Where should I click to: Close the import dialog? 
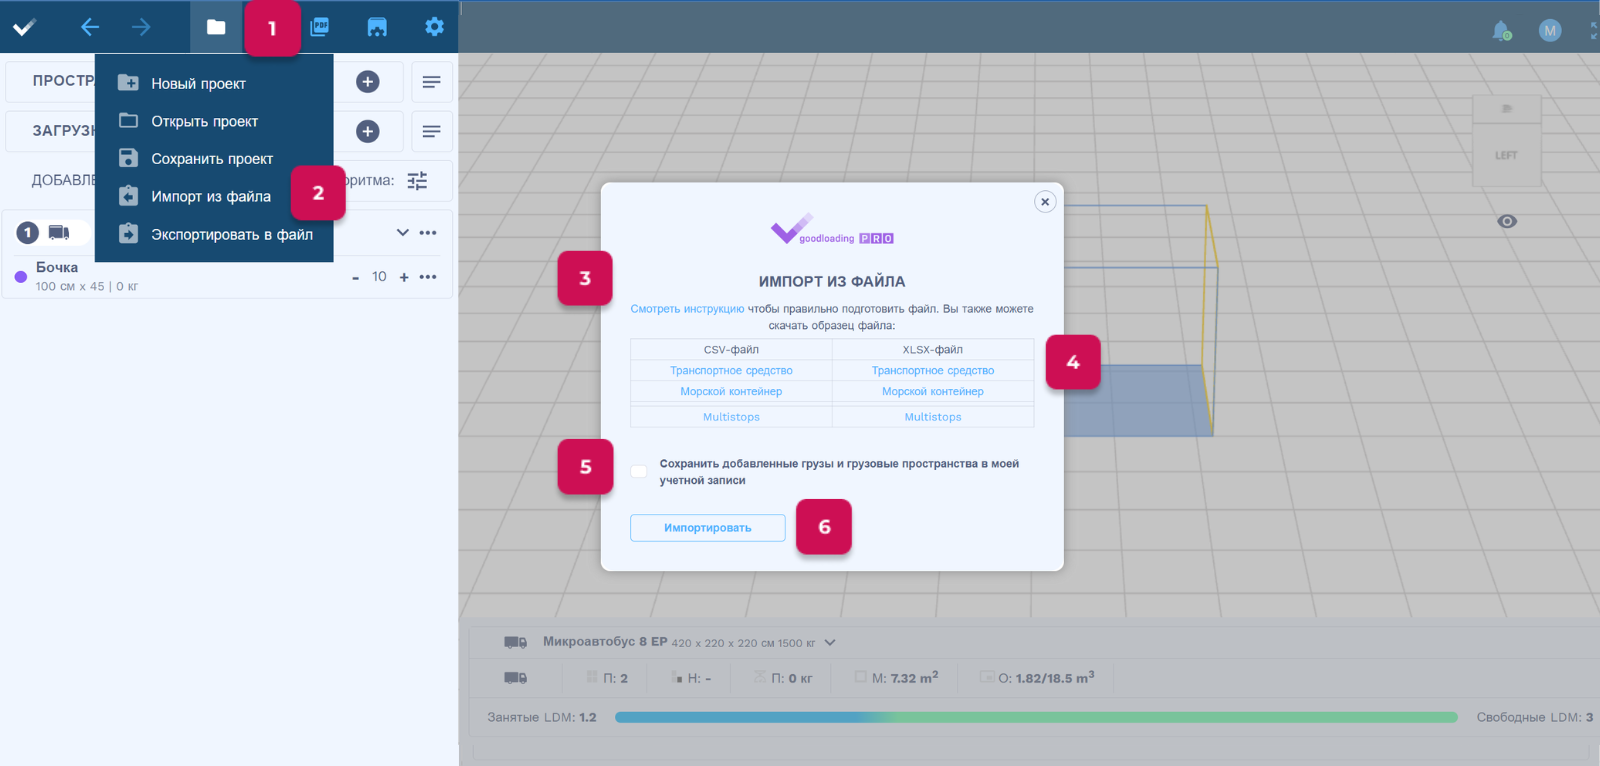click(1045, 202)
